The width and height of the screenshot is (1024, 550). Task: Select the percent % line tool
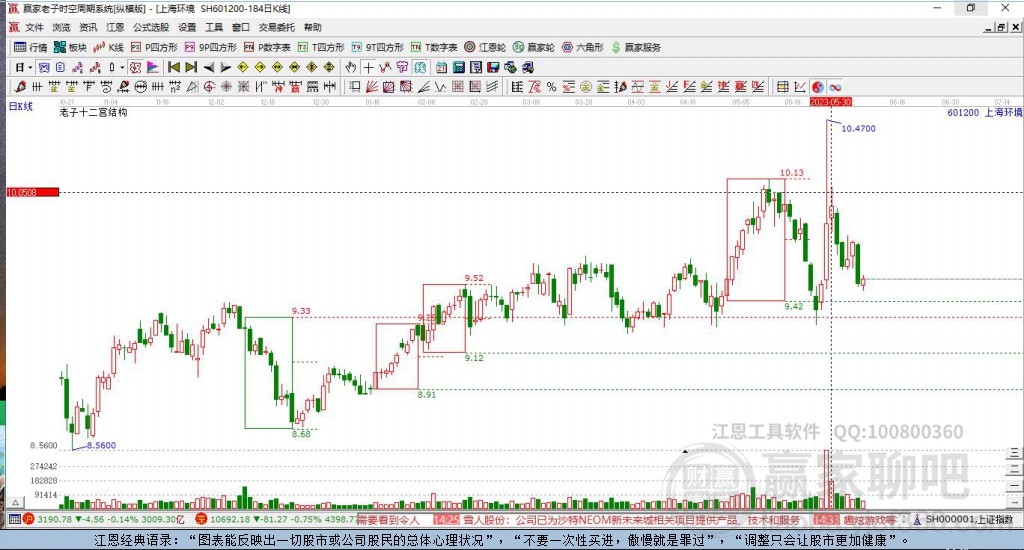(551, 87)
